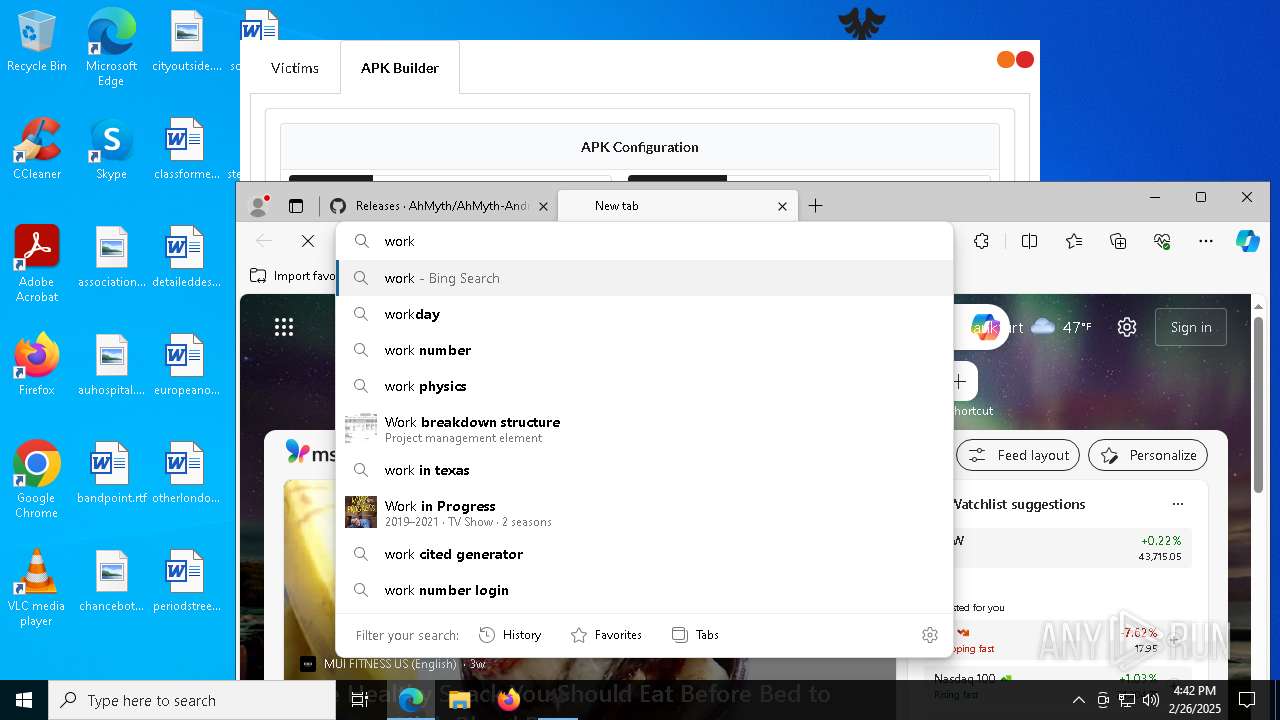Close the New tab tab
The width and height of the screenshot is (1280, 720).
[x=783, y=206]
